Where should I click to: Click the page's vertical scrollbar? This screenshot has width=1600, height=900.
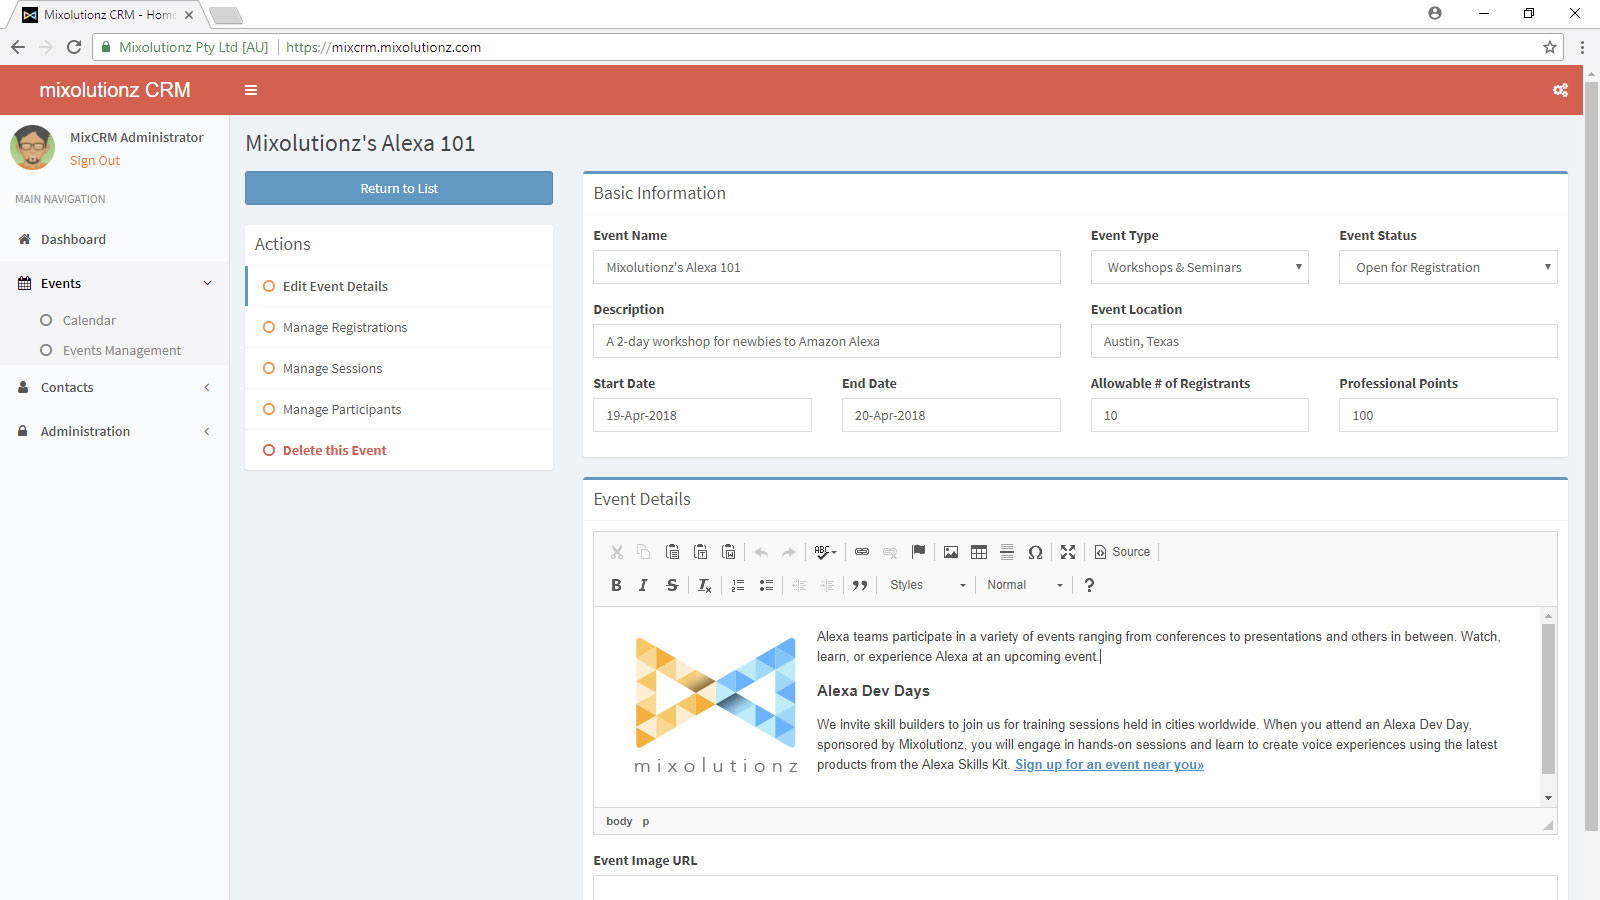1591,456
